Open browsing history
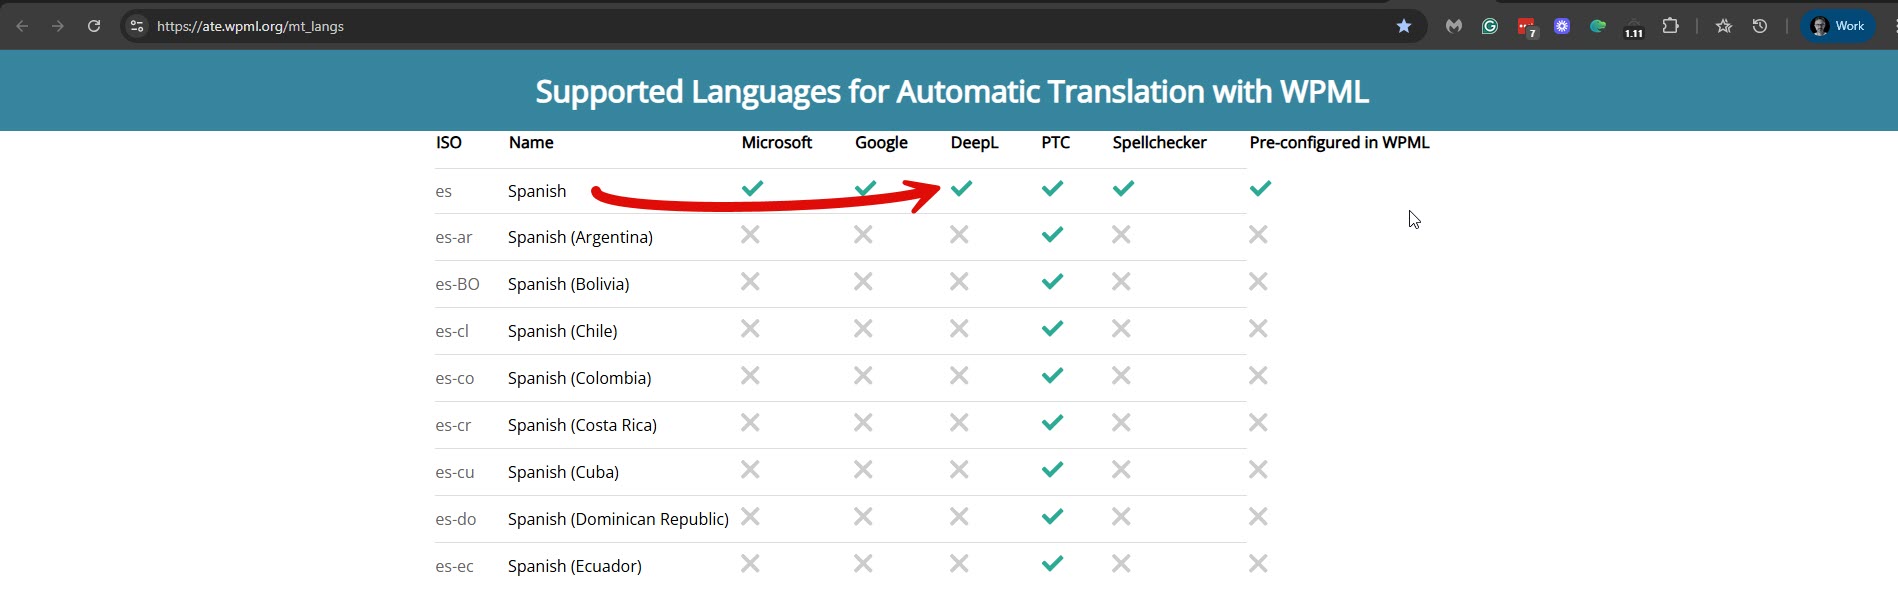The height and width of the screenshot is (589, 1898). point(1760,26)
